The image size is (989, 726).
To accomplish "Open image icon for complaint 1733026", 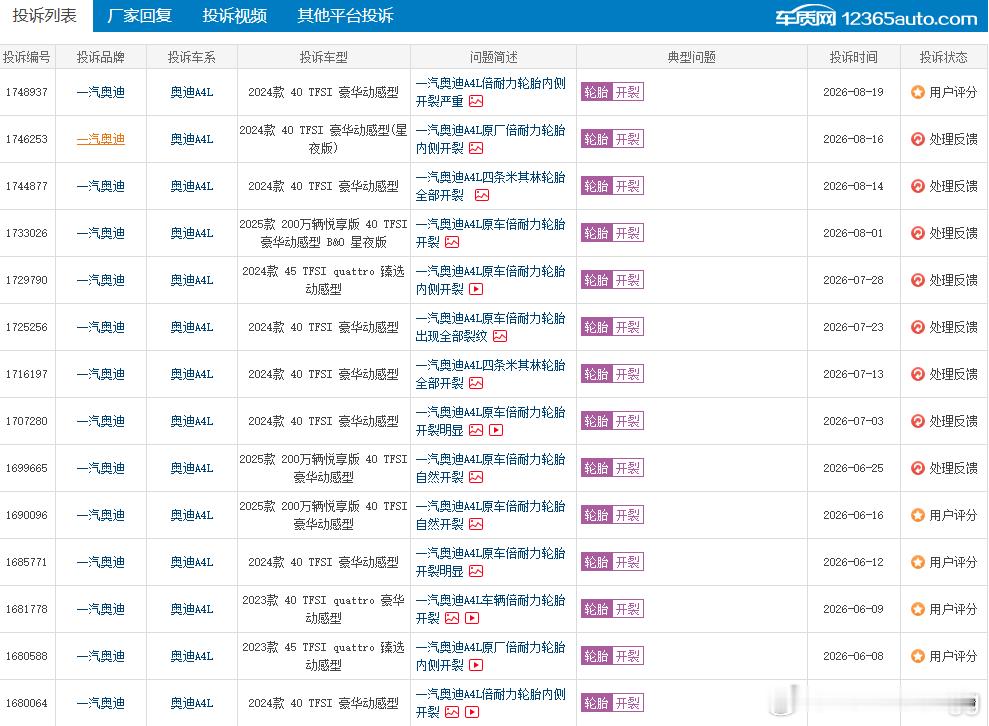I will point(452,242).
